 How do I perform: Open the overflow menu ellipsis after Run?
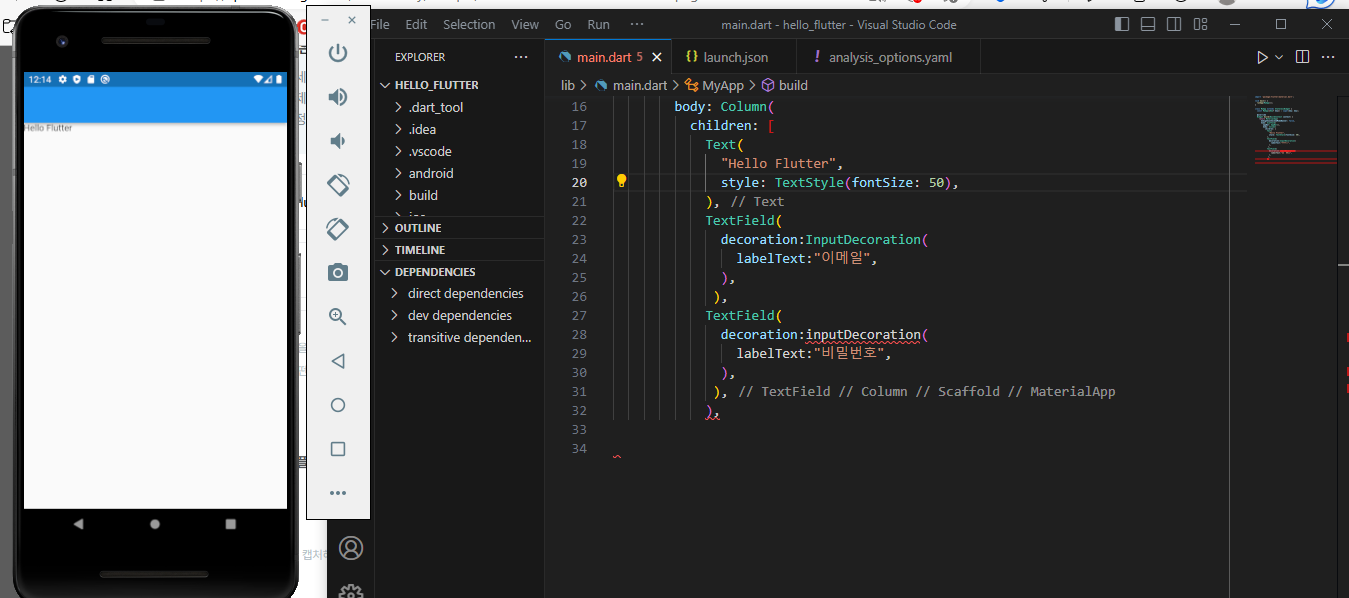tap(637, 24)
